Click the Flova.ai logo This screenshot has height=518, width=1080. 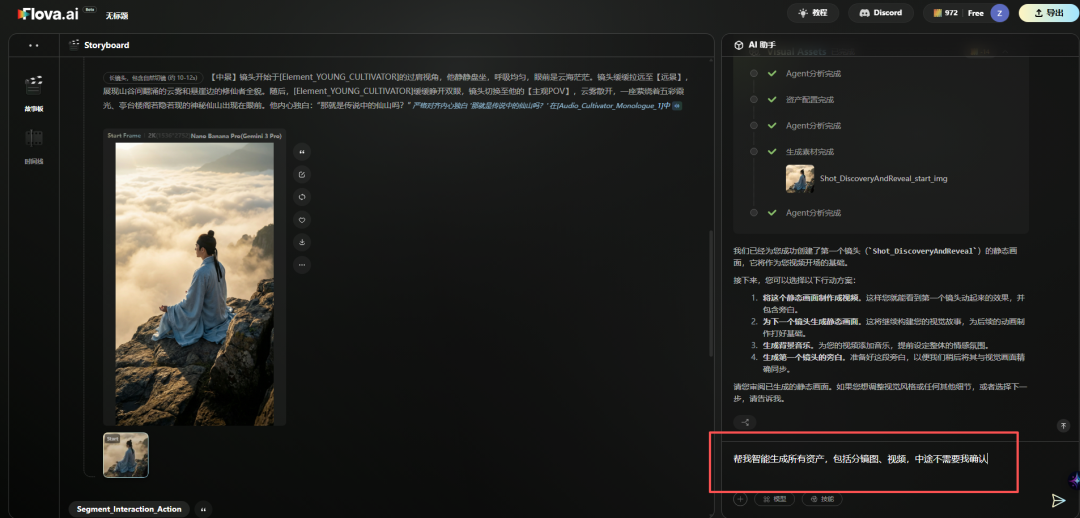click(46, 13)
